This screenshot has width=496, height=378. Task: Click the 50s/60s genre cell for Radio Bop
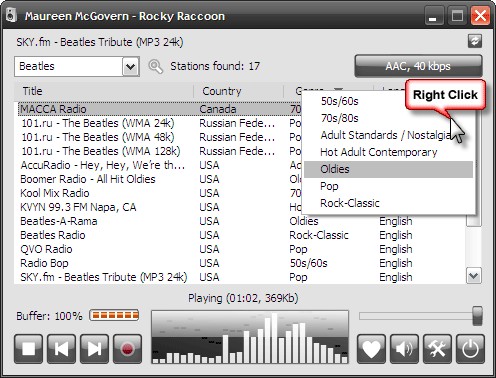click(309, 263)
